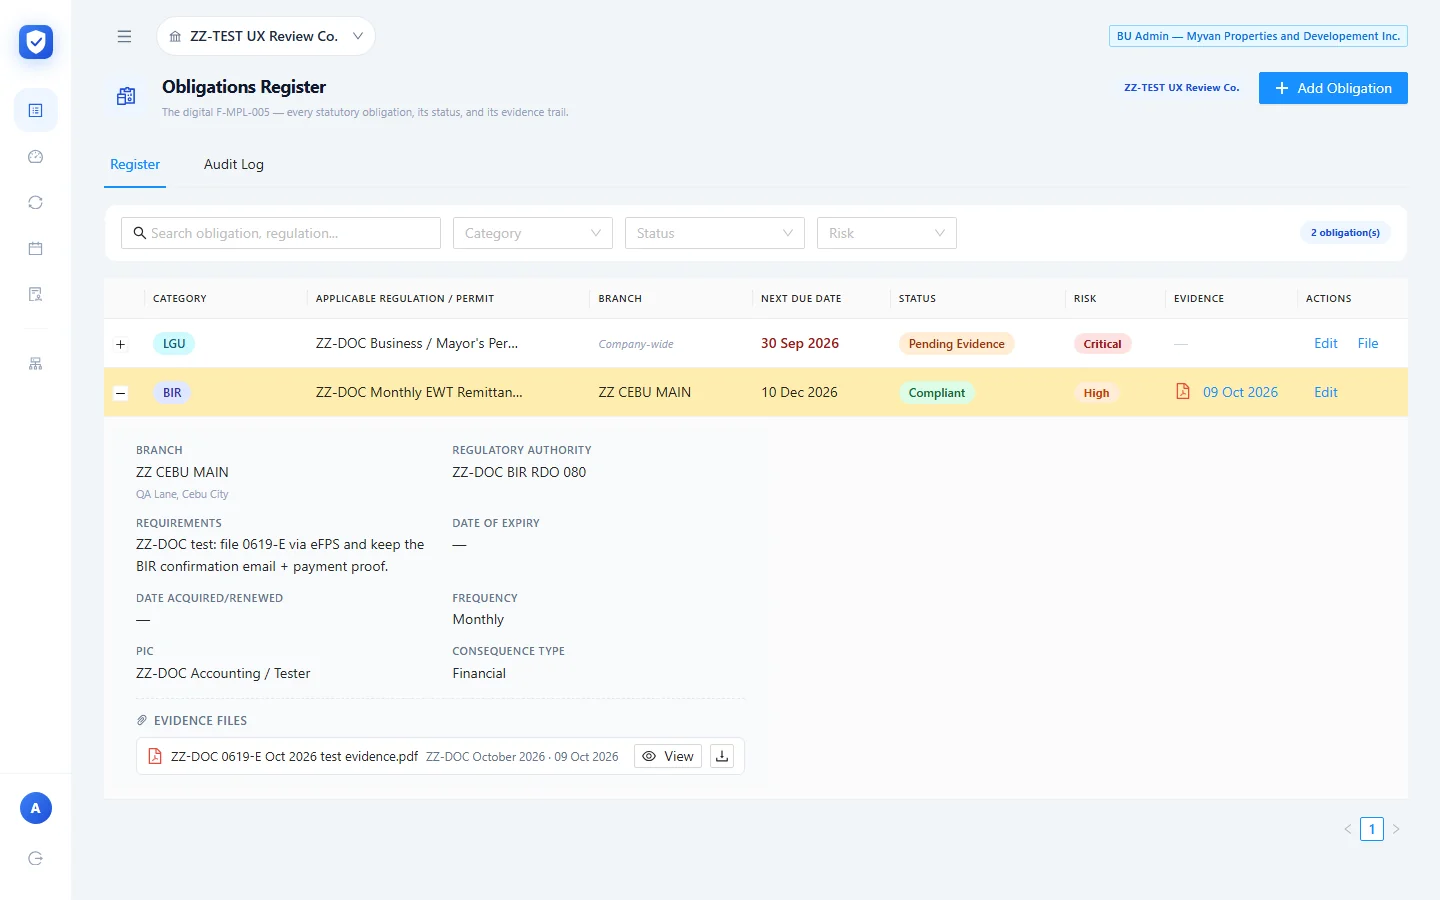Click the Financial consequence type value
1440x900 pixels.
pyautogui.click(x=479, y=673)
